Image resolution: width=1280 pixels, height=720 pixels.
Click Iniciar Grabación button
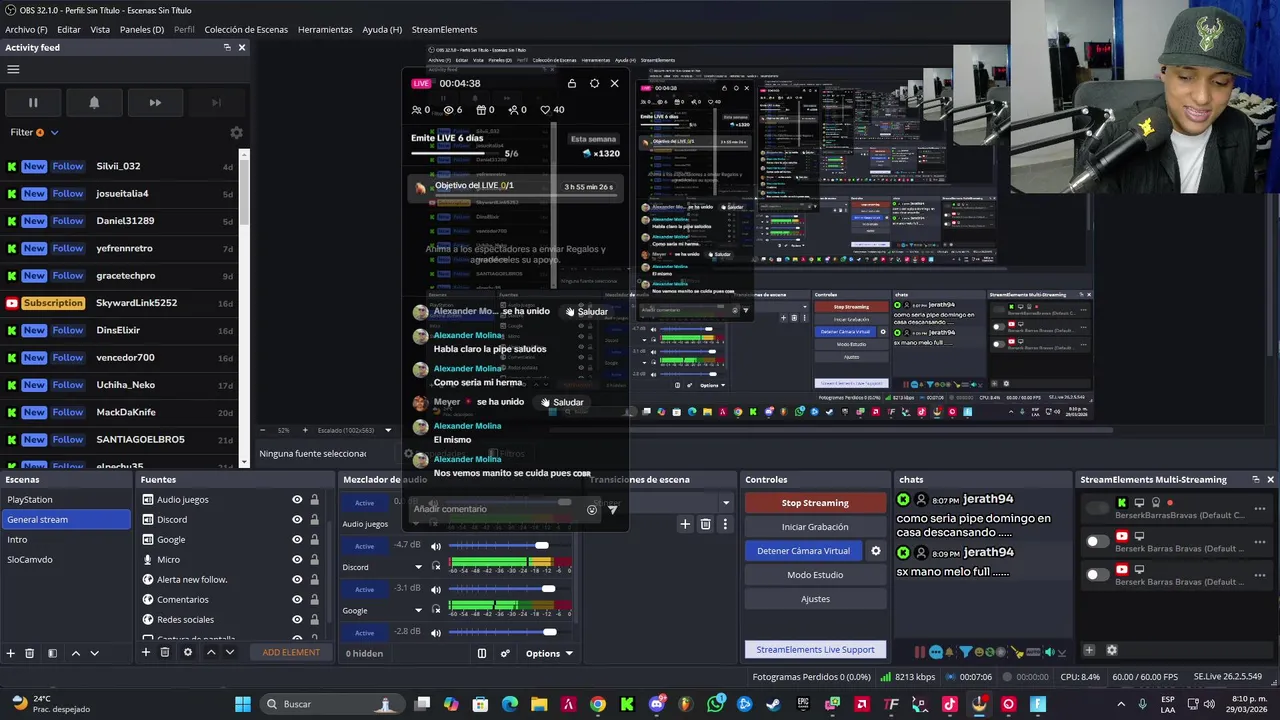[x=815, y=527]
